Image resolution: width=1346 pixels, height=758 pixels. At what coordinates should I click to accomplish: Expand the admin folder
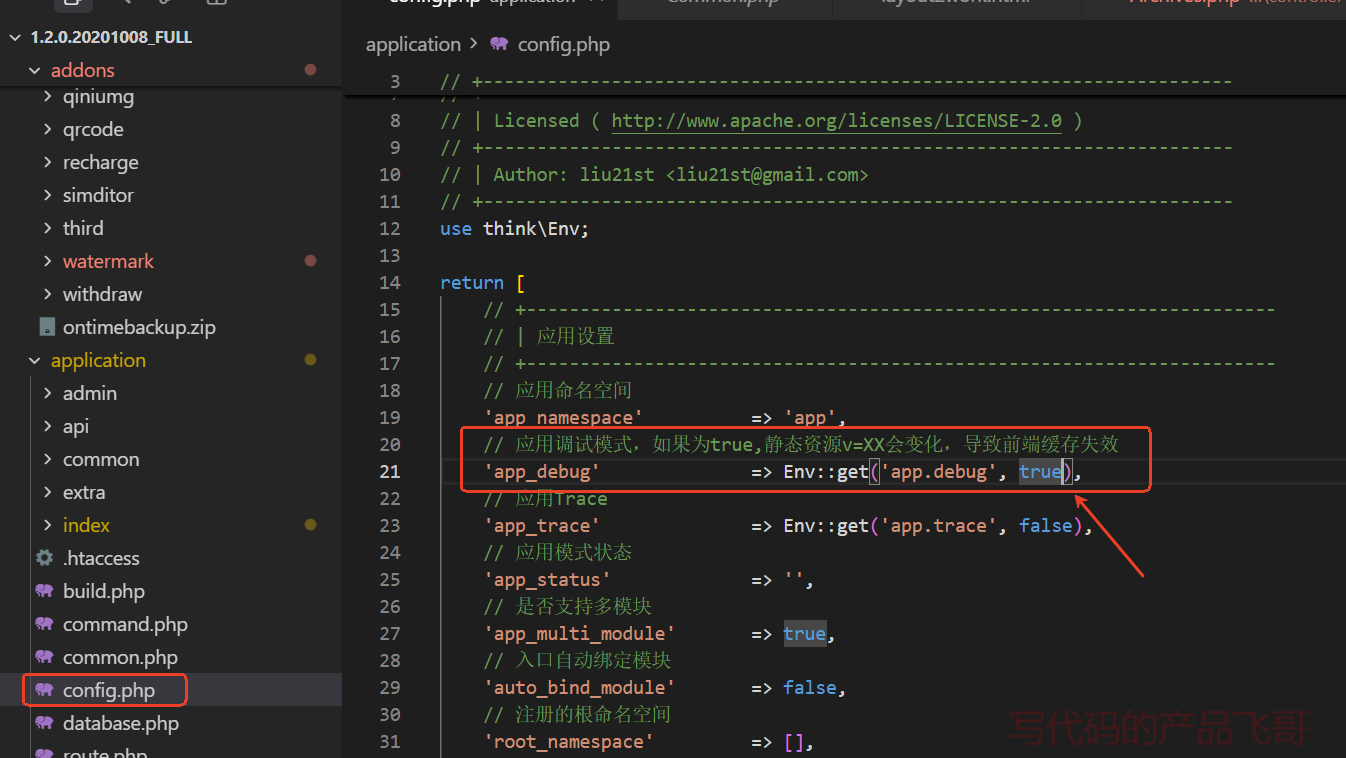[89, 393]
